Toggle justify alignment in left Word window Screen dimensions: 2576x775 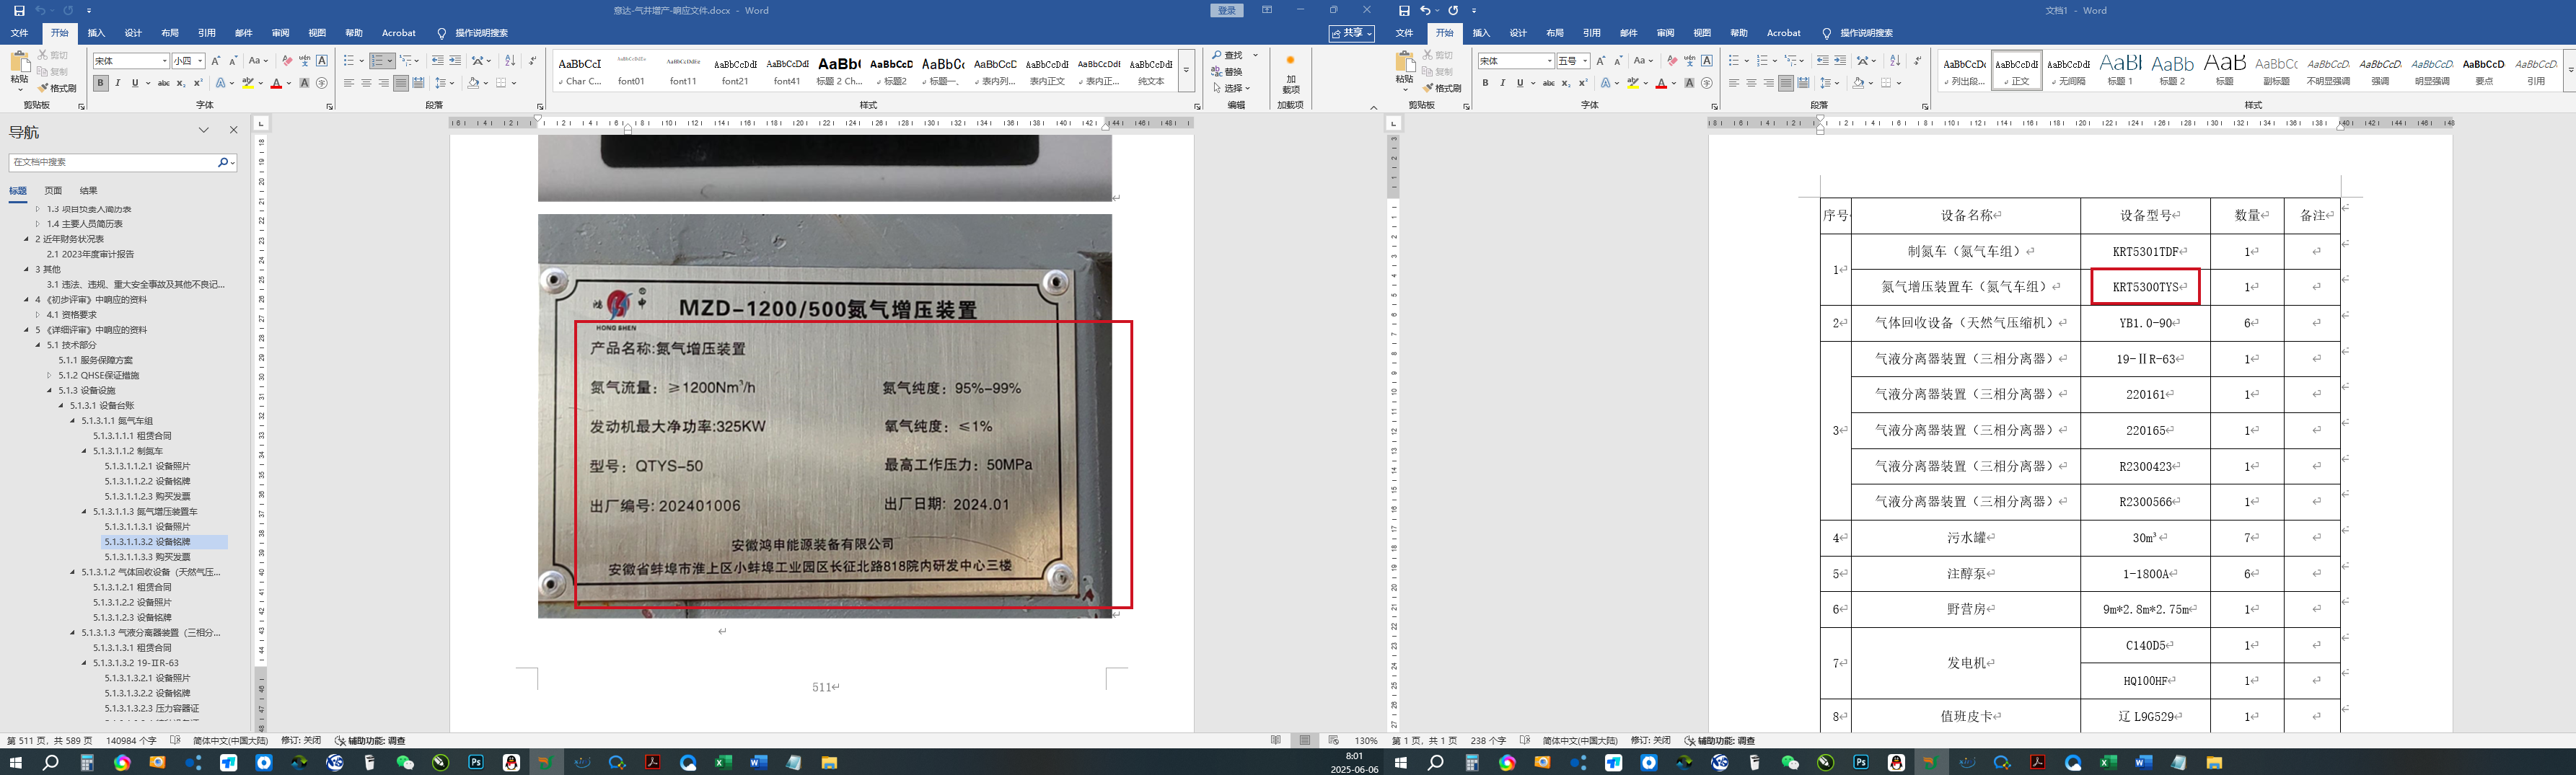click(x=400, y=83)
